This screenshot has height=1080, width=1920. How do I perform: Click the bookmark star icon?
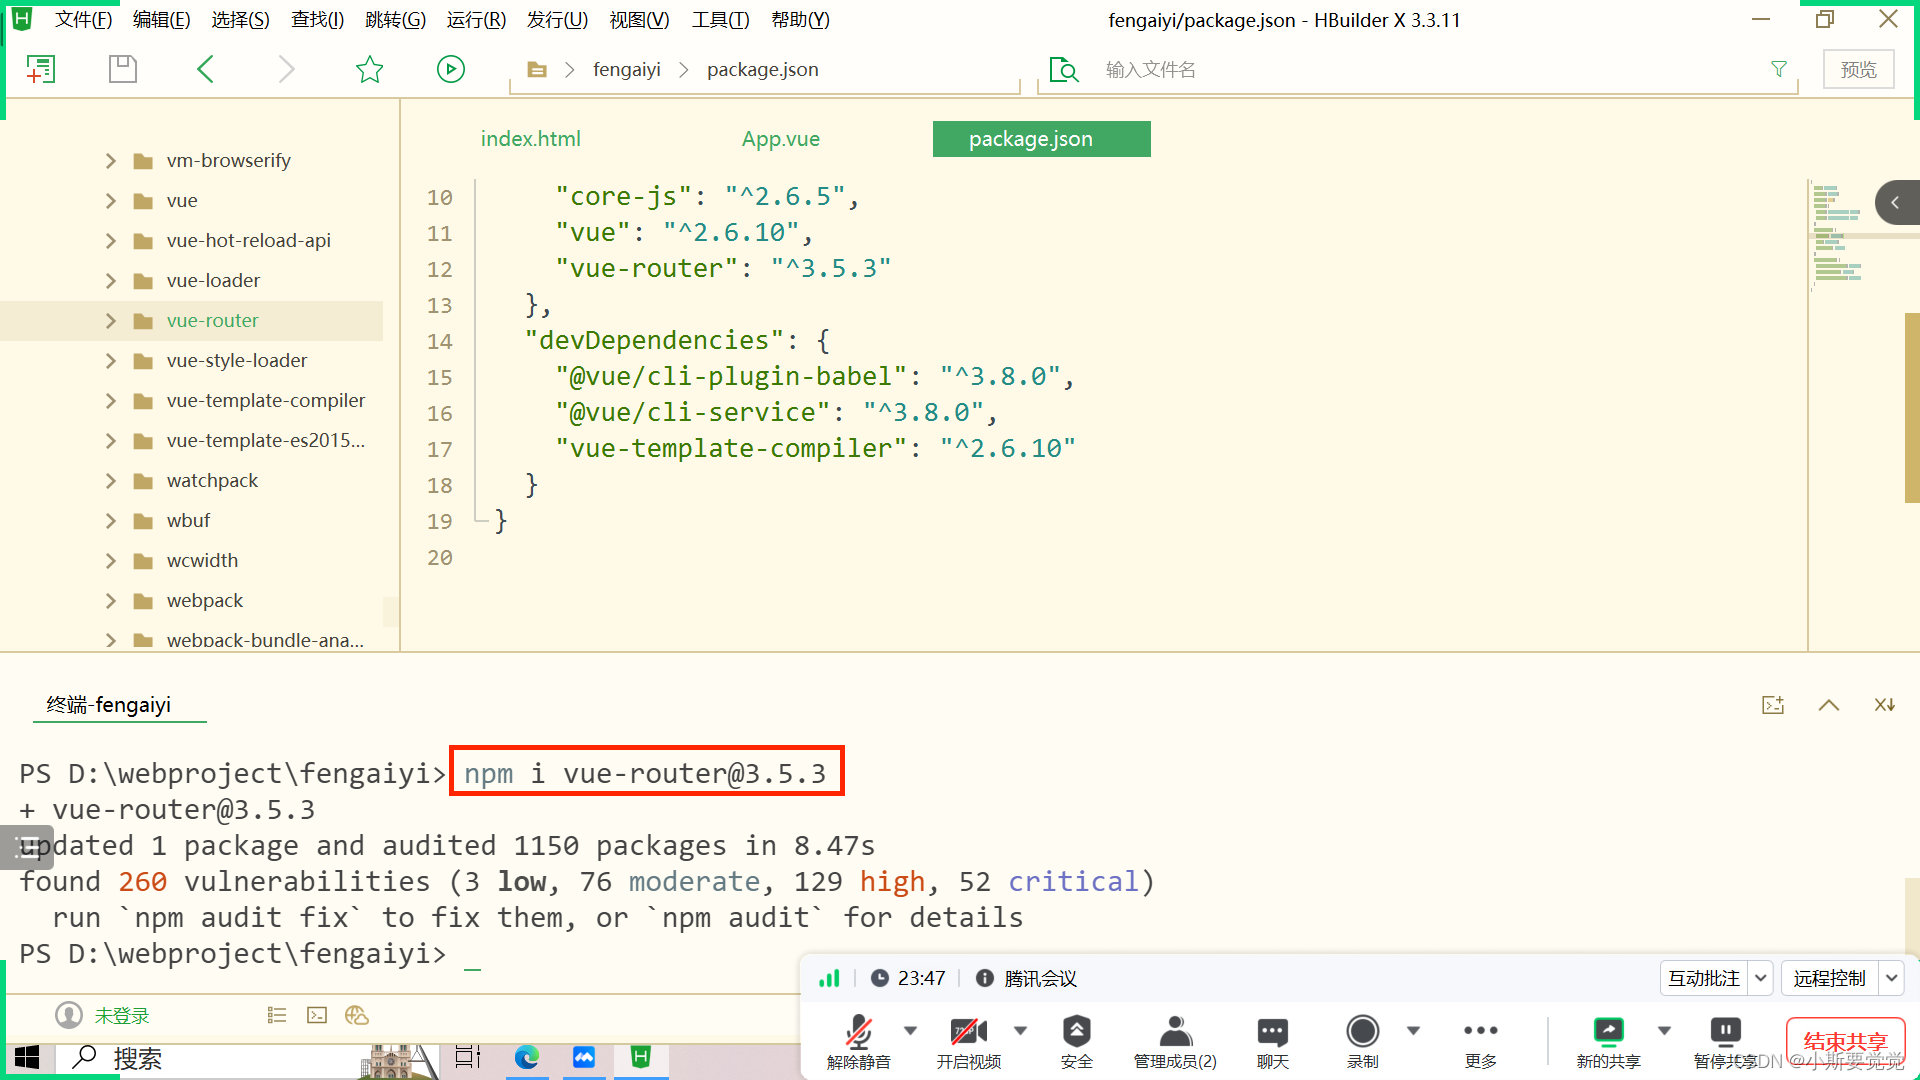[369, 69]
